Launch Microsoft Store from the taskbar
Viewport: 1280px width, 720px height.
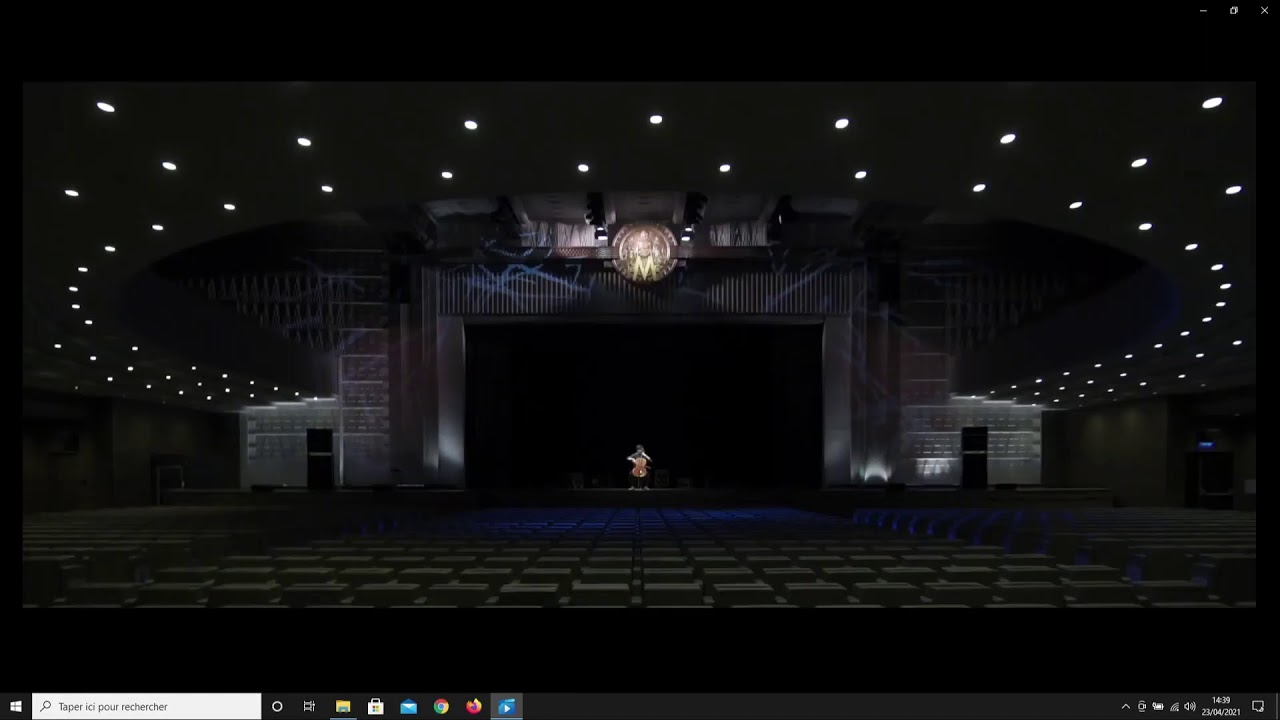click(376, 706)
